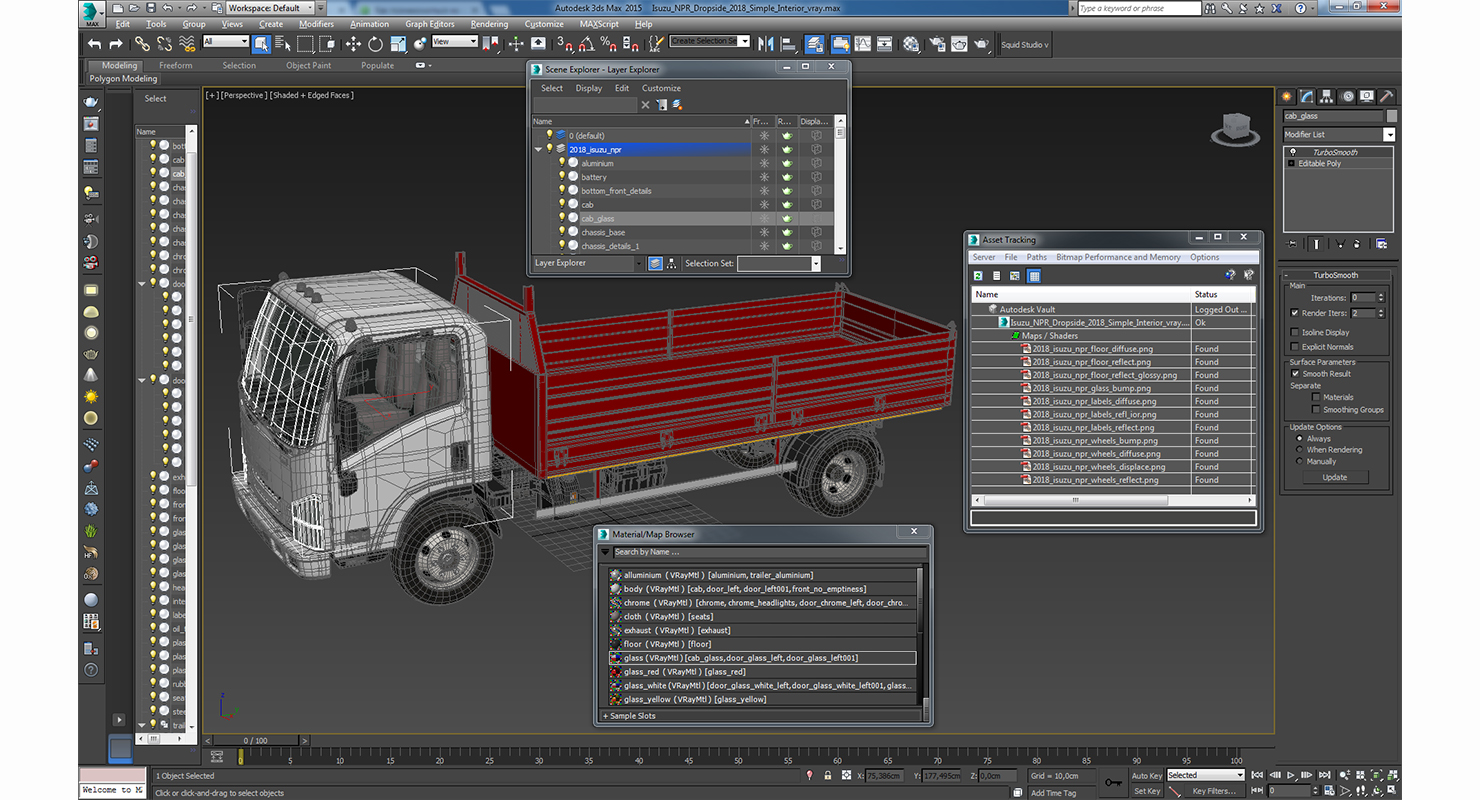Select the When Rendering update option
Image resolution: width=1480 pixels, height=800 pixels.
pos(1300,450)
